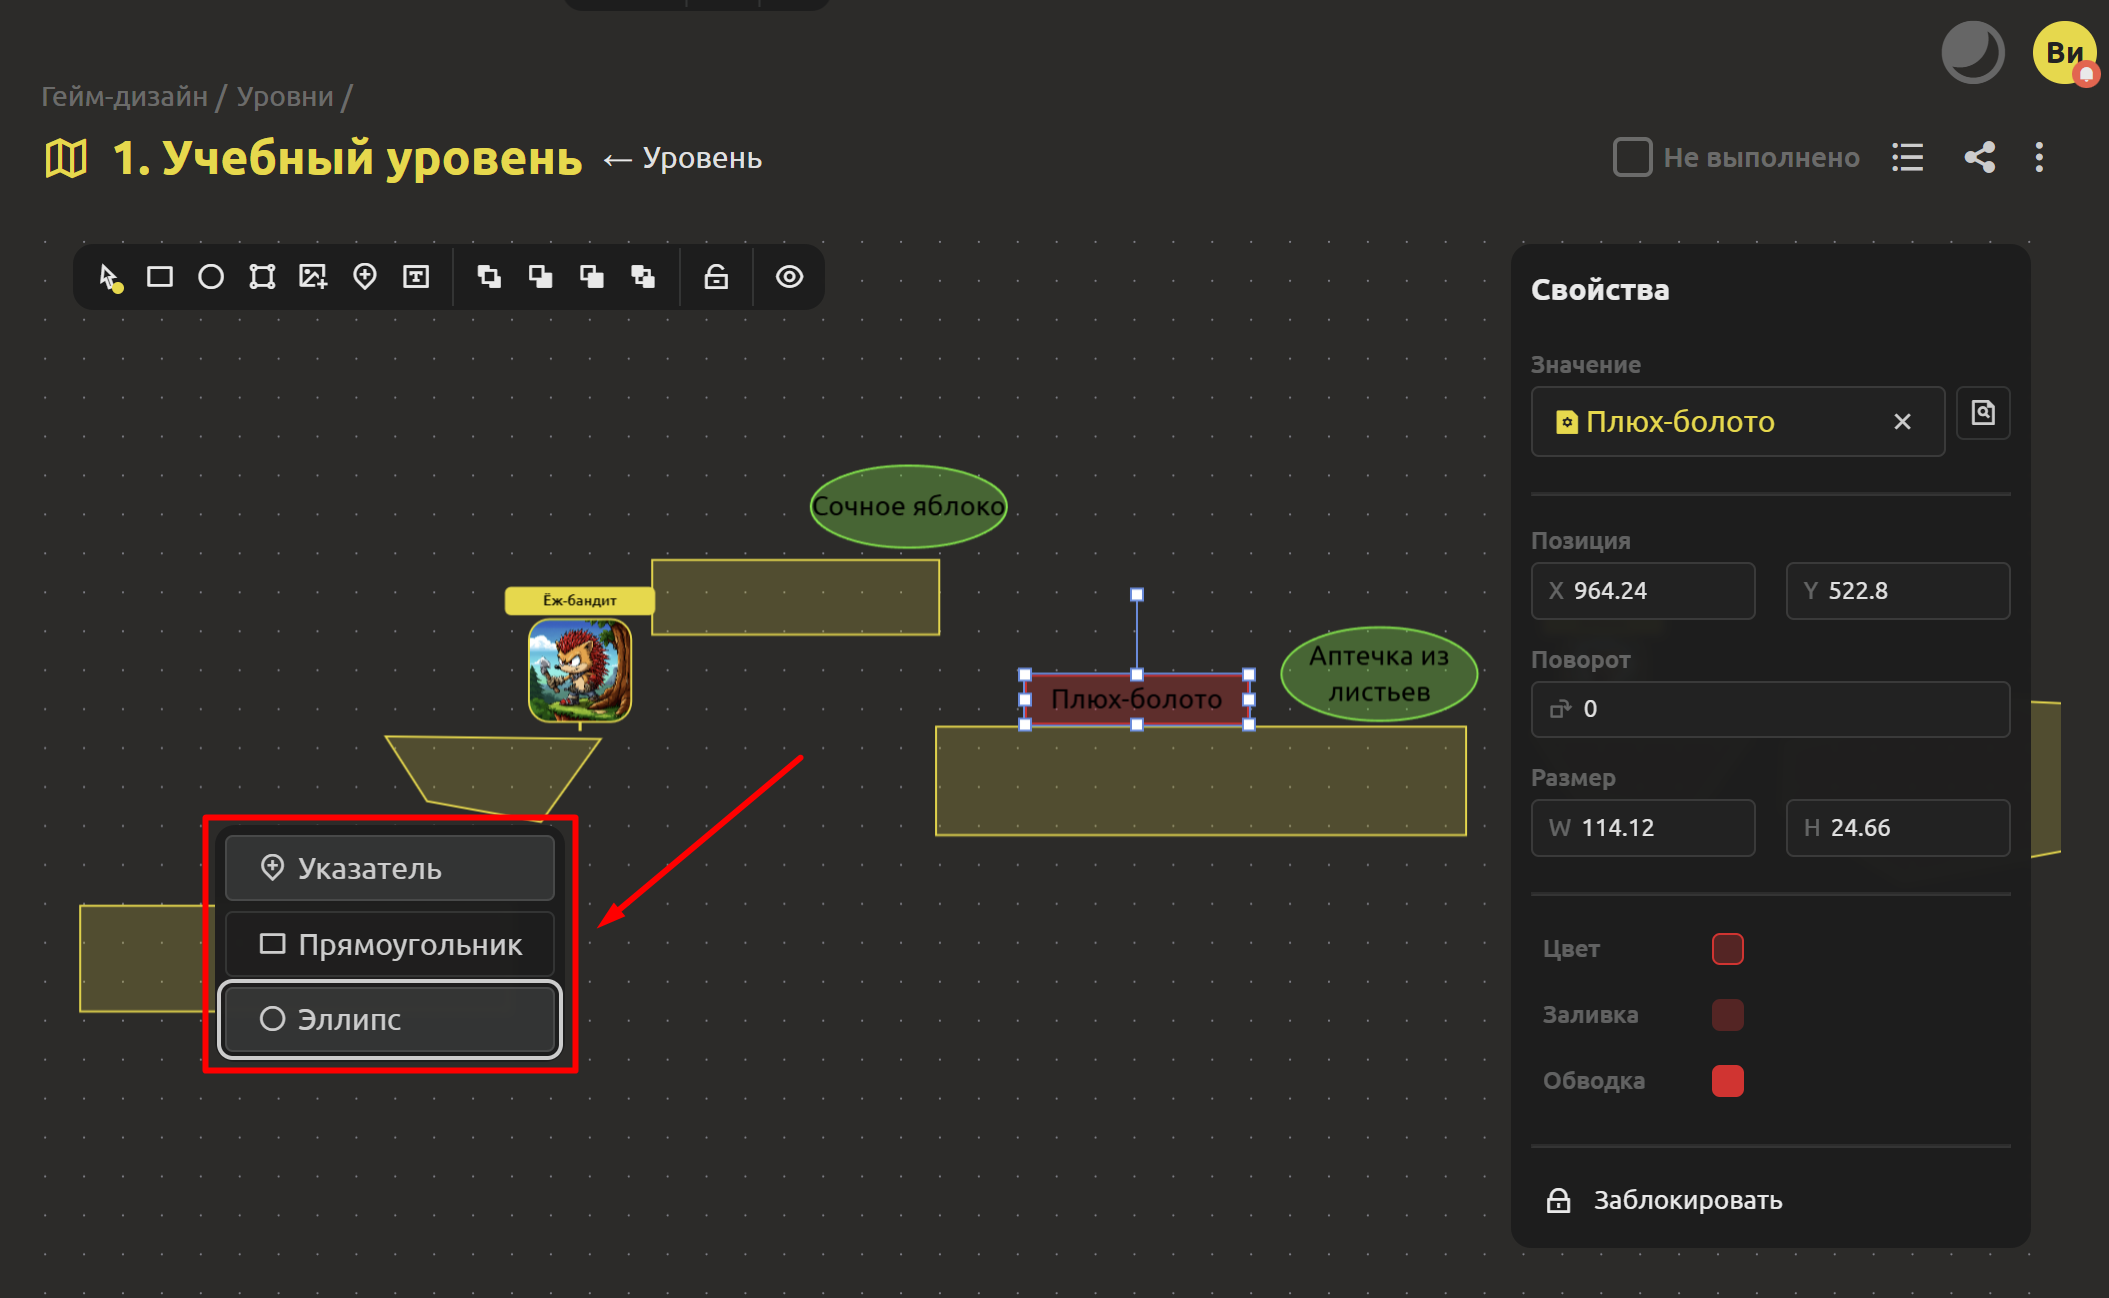
Task: Click the rotation "Поворот" input field
Action: (x=1770, y=709)
